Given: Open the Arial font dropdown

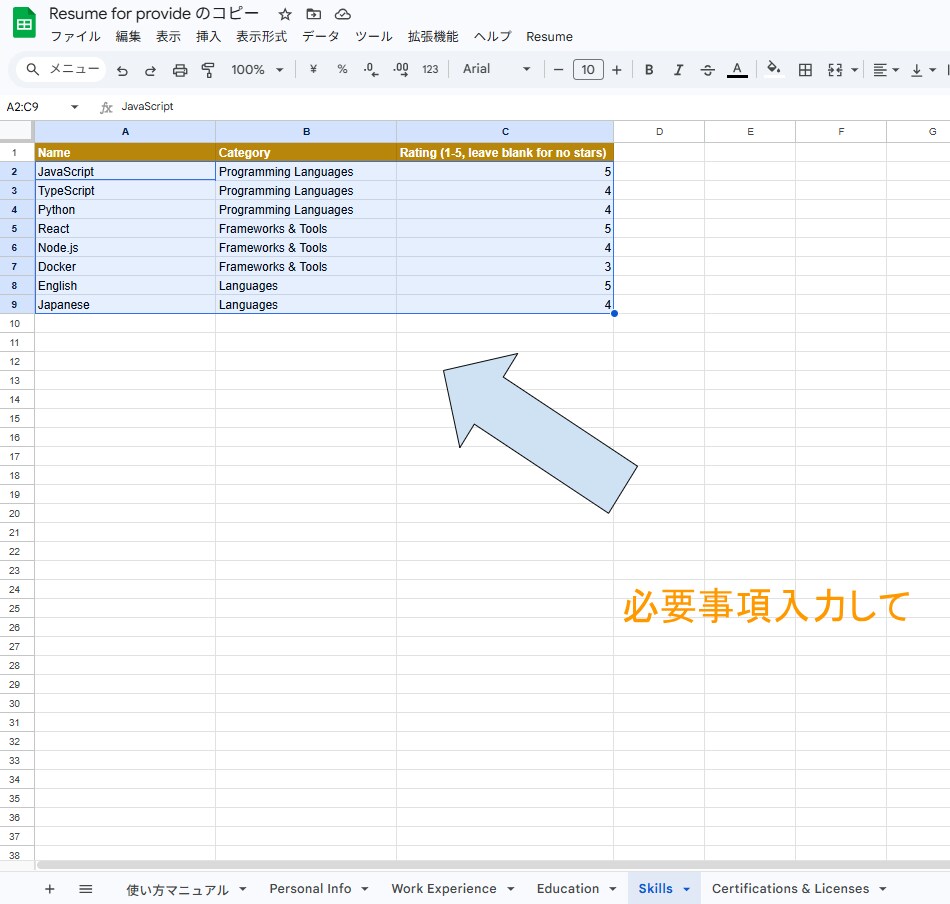Looking at the screenshot, I should pos(496,69).
